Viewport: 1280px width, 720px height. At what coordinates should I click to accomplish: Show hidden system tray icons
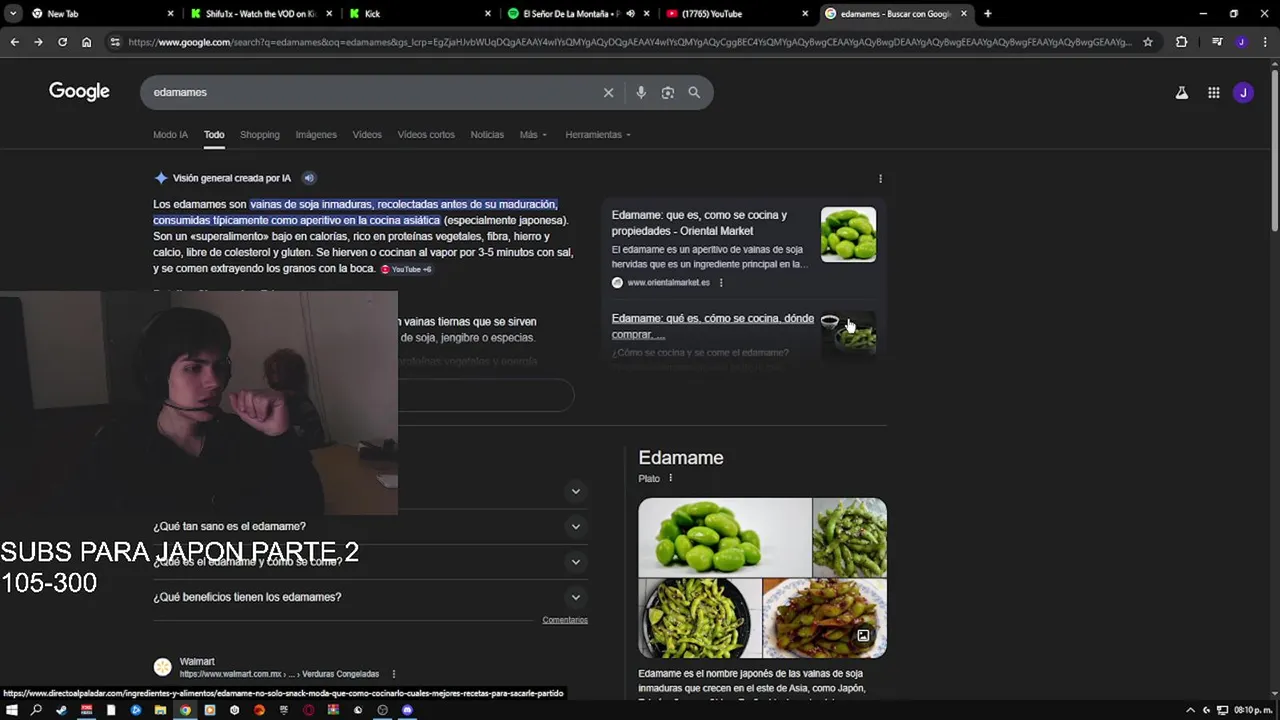pos(1190,710)
